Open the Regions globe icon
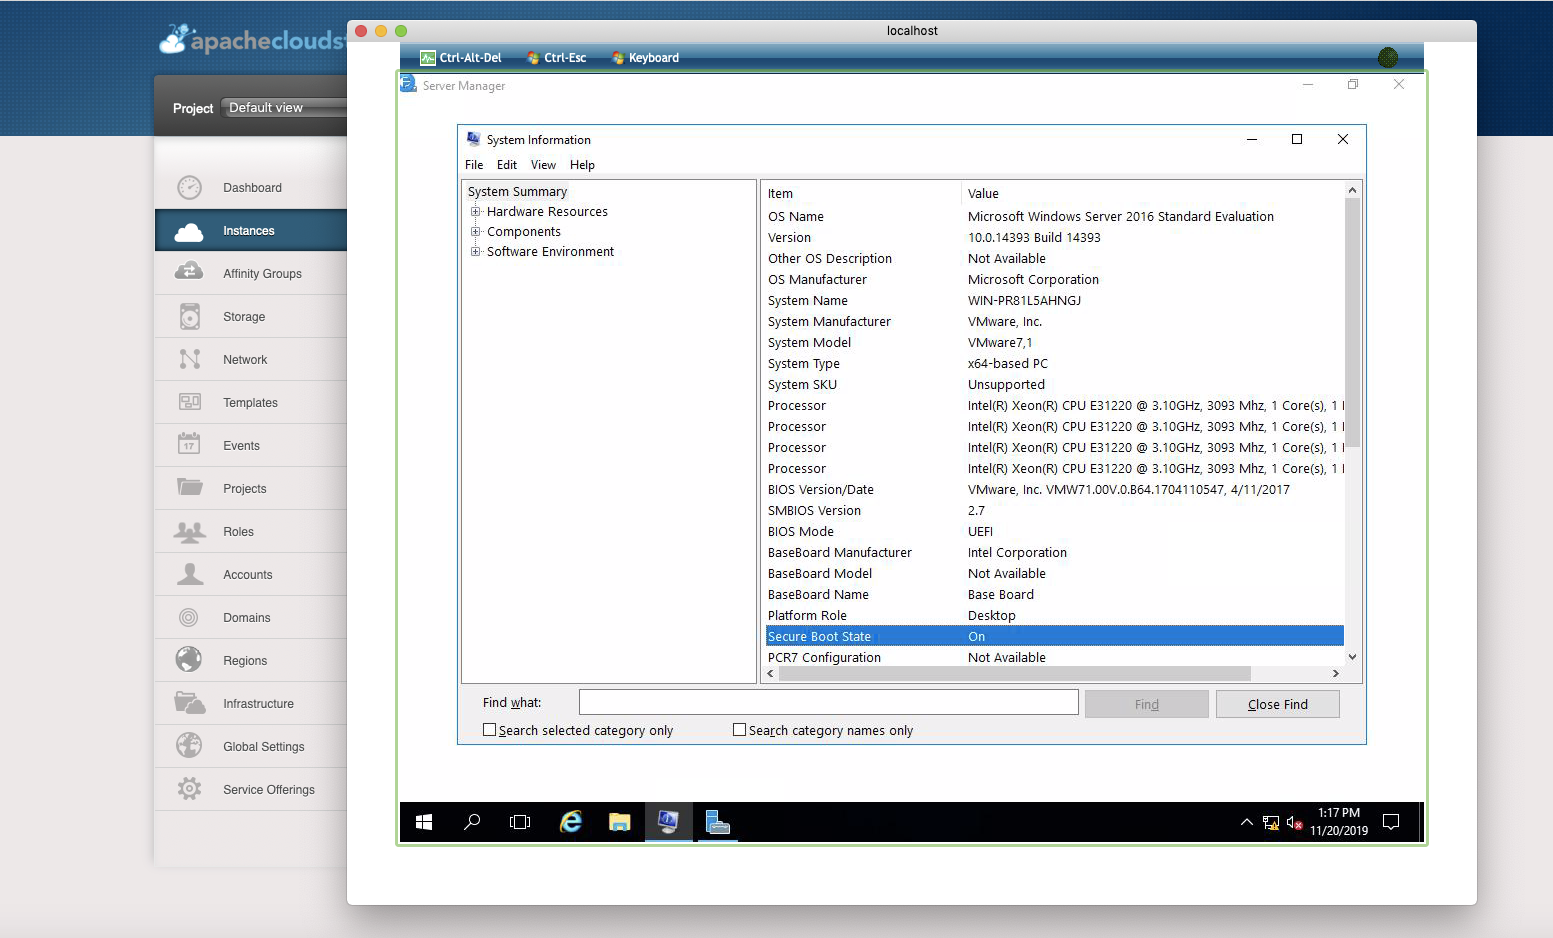 click(189, 659)
